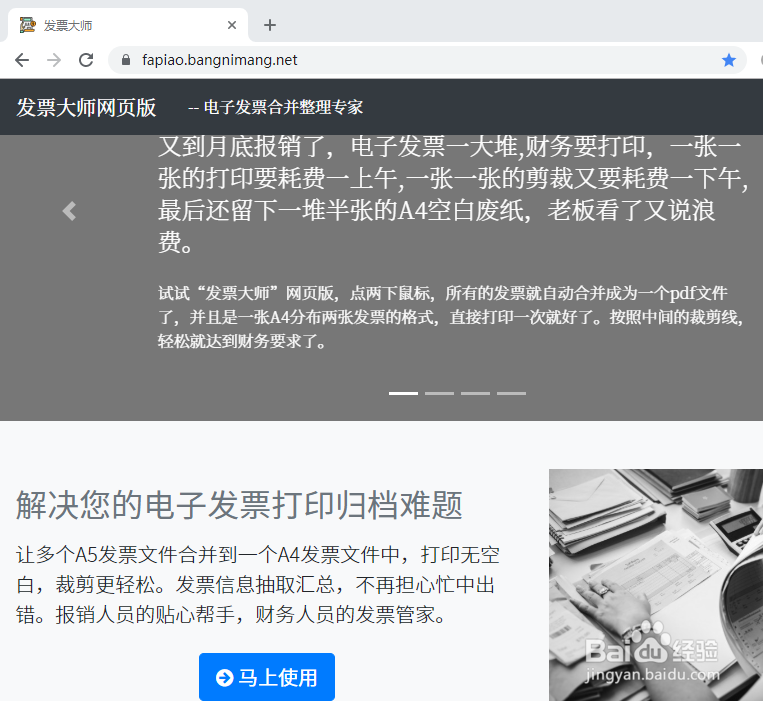This screenshot has width=763, height=701.
Task: Click carousel headline 又到月底报销了
Action: point(453,194)
